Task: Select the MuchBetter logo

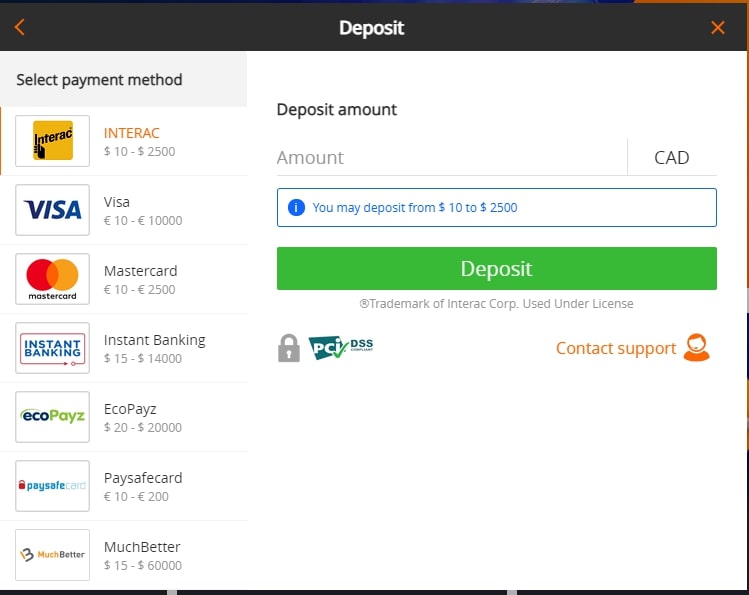Action: 53,555
